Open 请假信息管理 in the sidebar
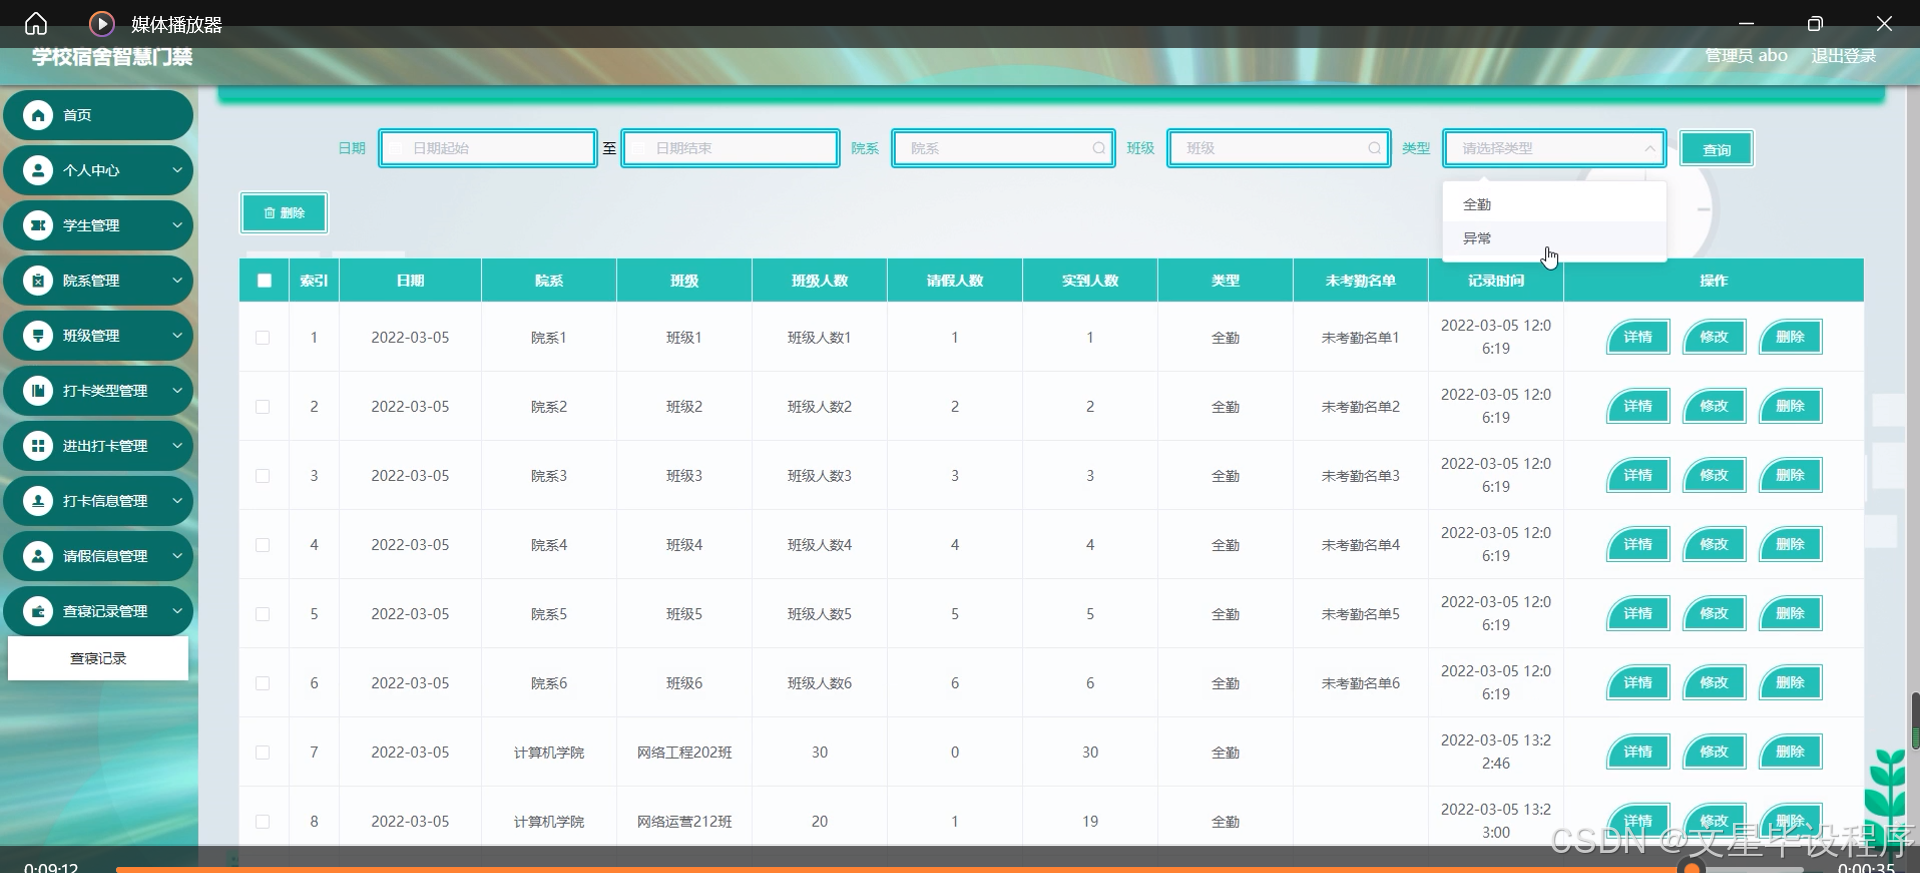 (x=98, y=555)
